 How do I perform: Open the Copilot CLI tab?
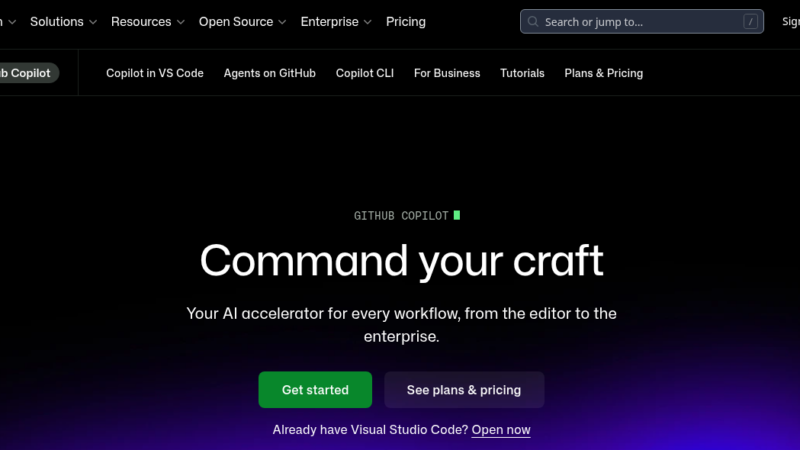tap(365, 73)
